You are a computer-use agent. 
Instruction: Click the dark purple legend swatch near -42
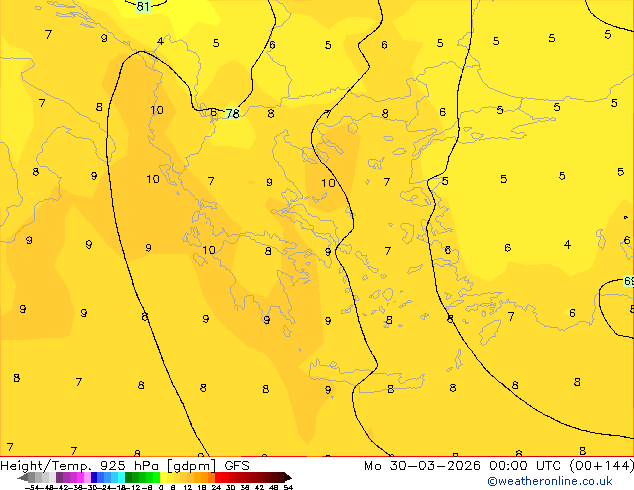[59, 477]
